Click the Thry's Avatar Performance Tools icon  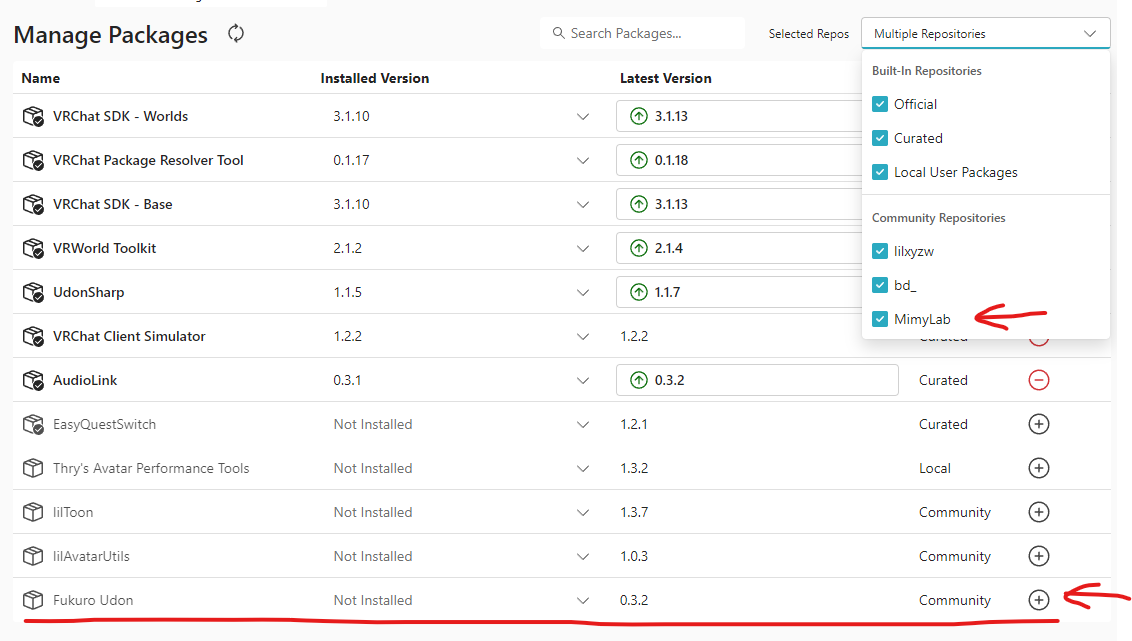coord(33,468)
